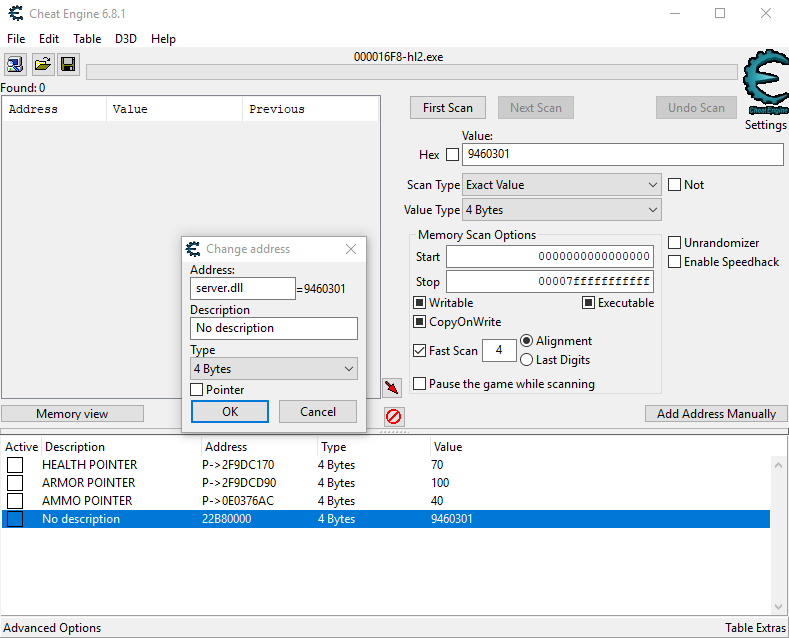Open the D3D menu
Image resolution: width=789 pixels, height=638 pixels.
pos(126,39)
